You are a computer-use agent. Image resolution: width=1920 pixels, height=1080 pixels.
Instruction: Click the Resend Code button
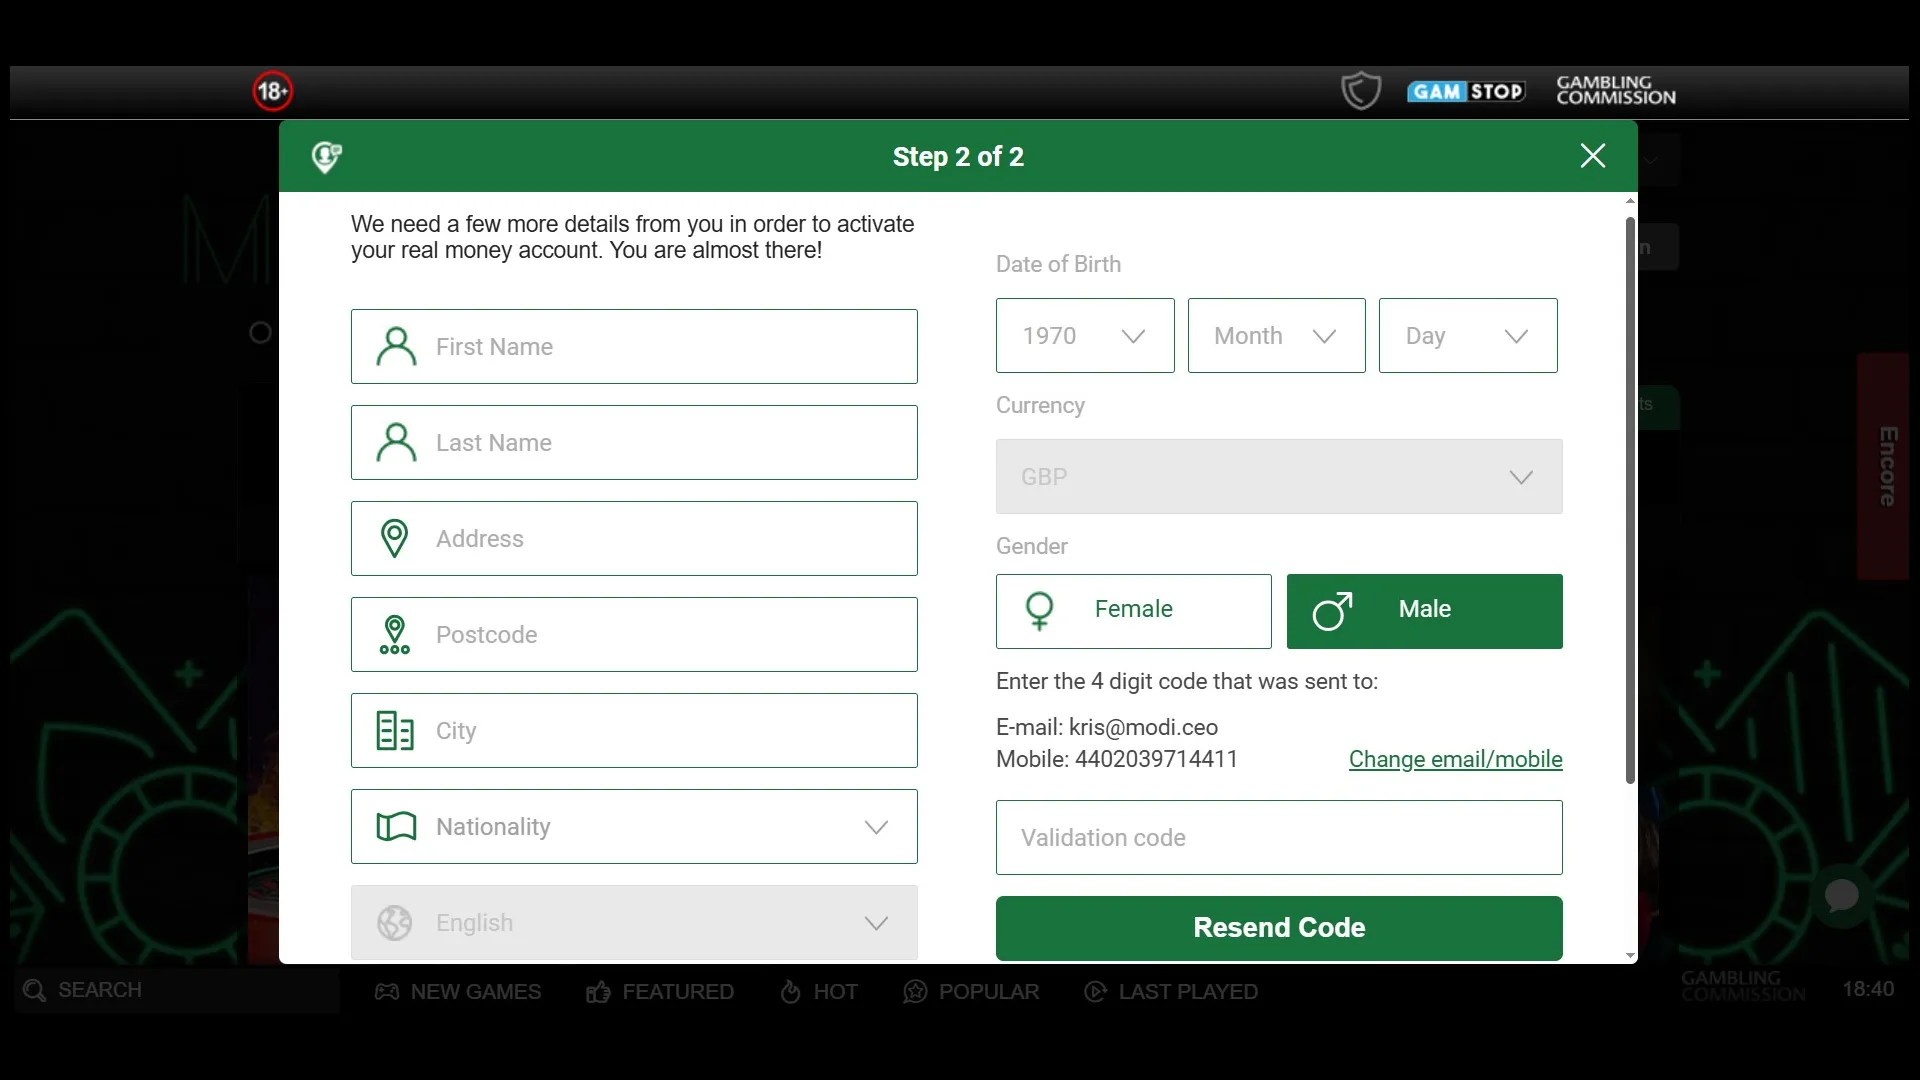tap(1279, 928)
